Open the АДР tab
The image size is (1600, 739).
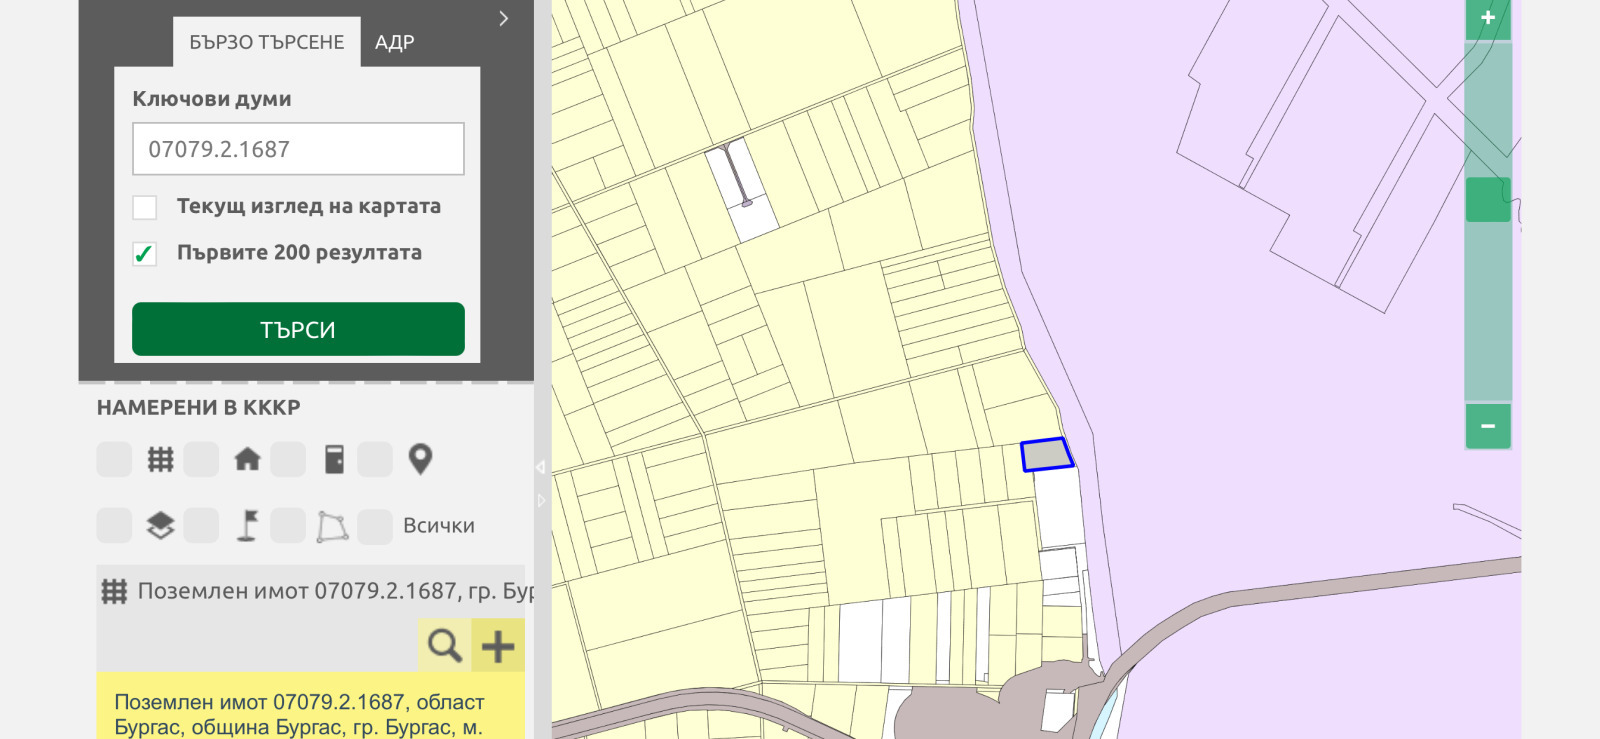[394, 42]
